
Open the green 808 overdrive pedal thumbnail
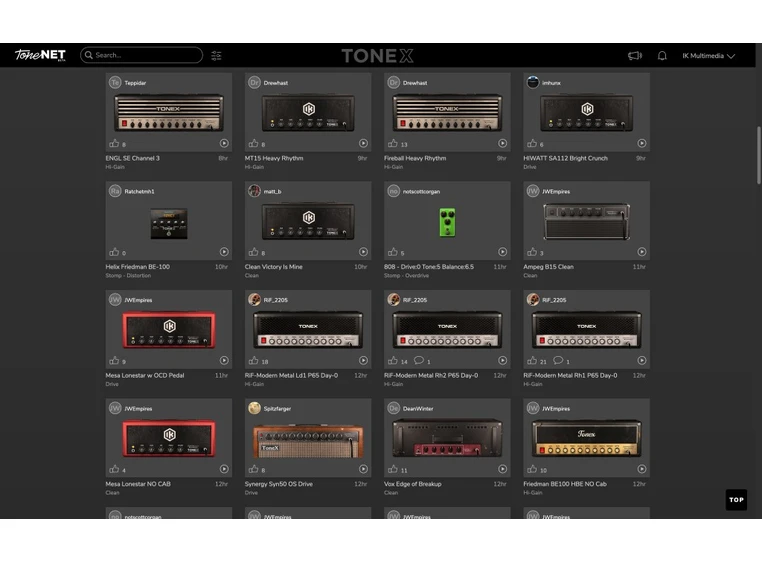pyautogui.click(x=447, y=222)
